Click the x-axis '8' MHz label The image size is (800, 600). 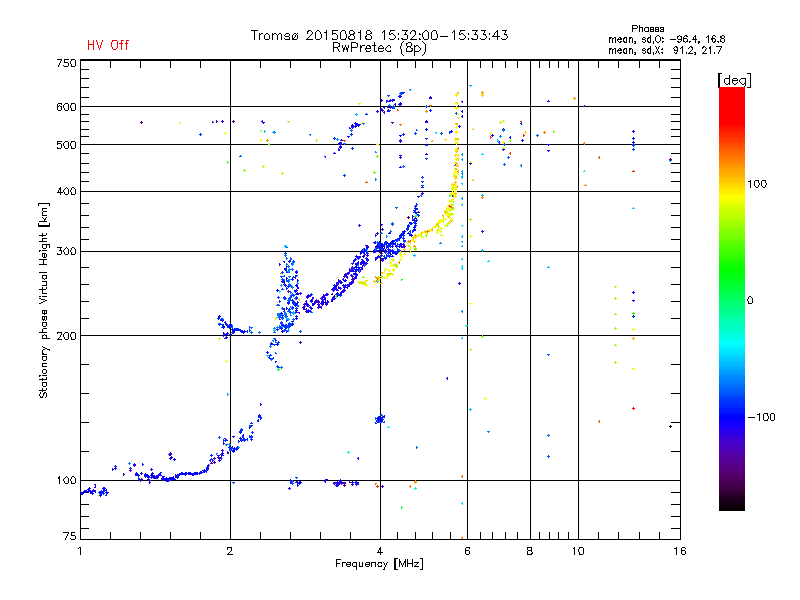coord(530,551)
